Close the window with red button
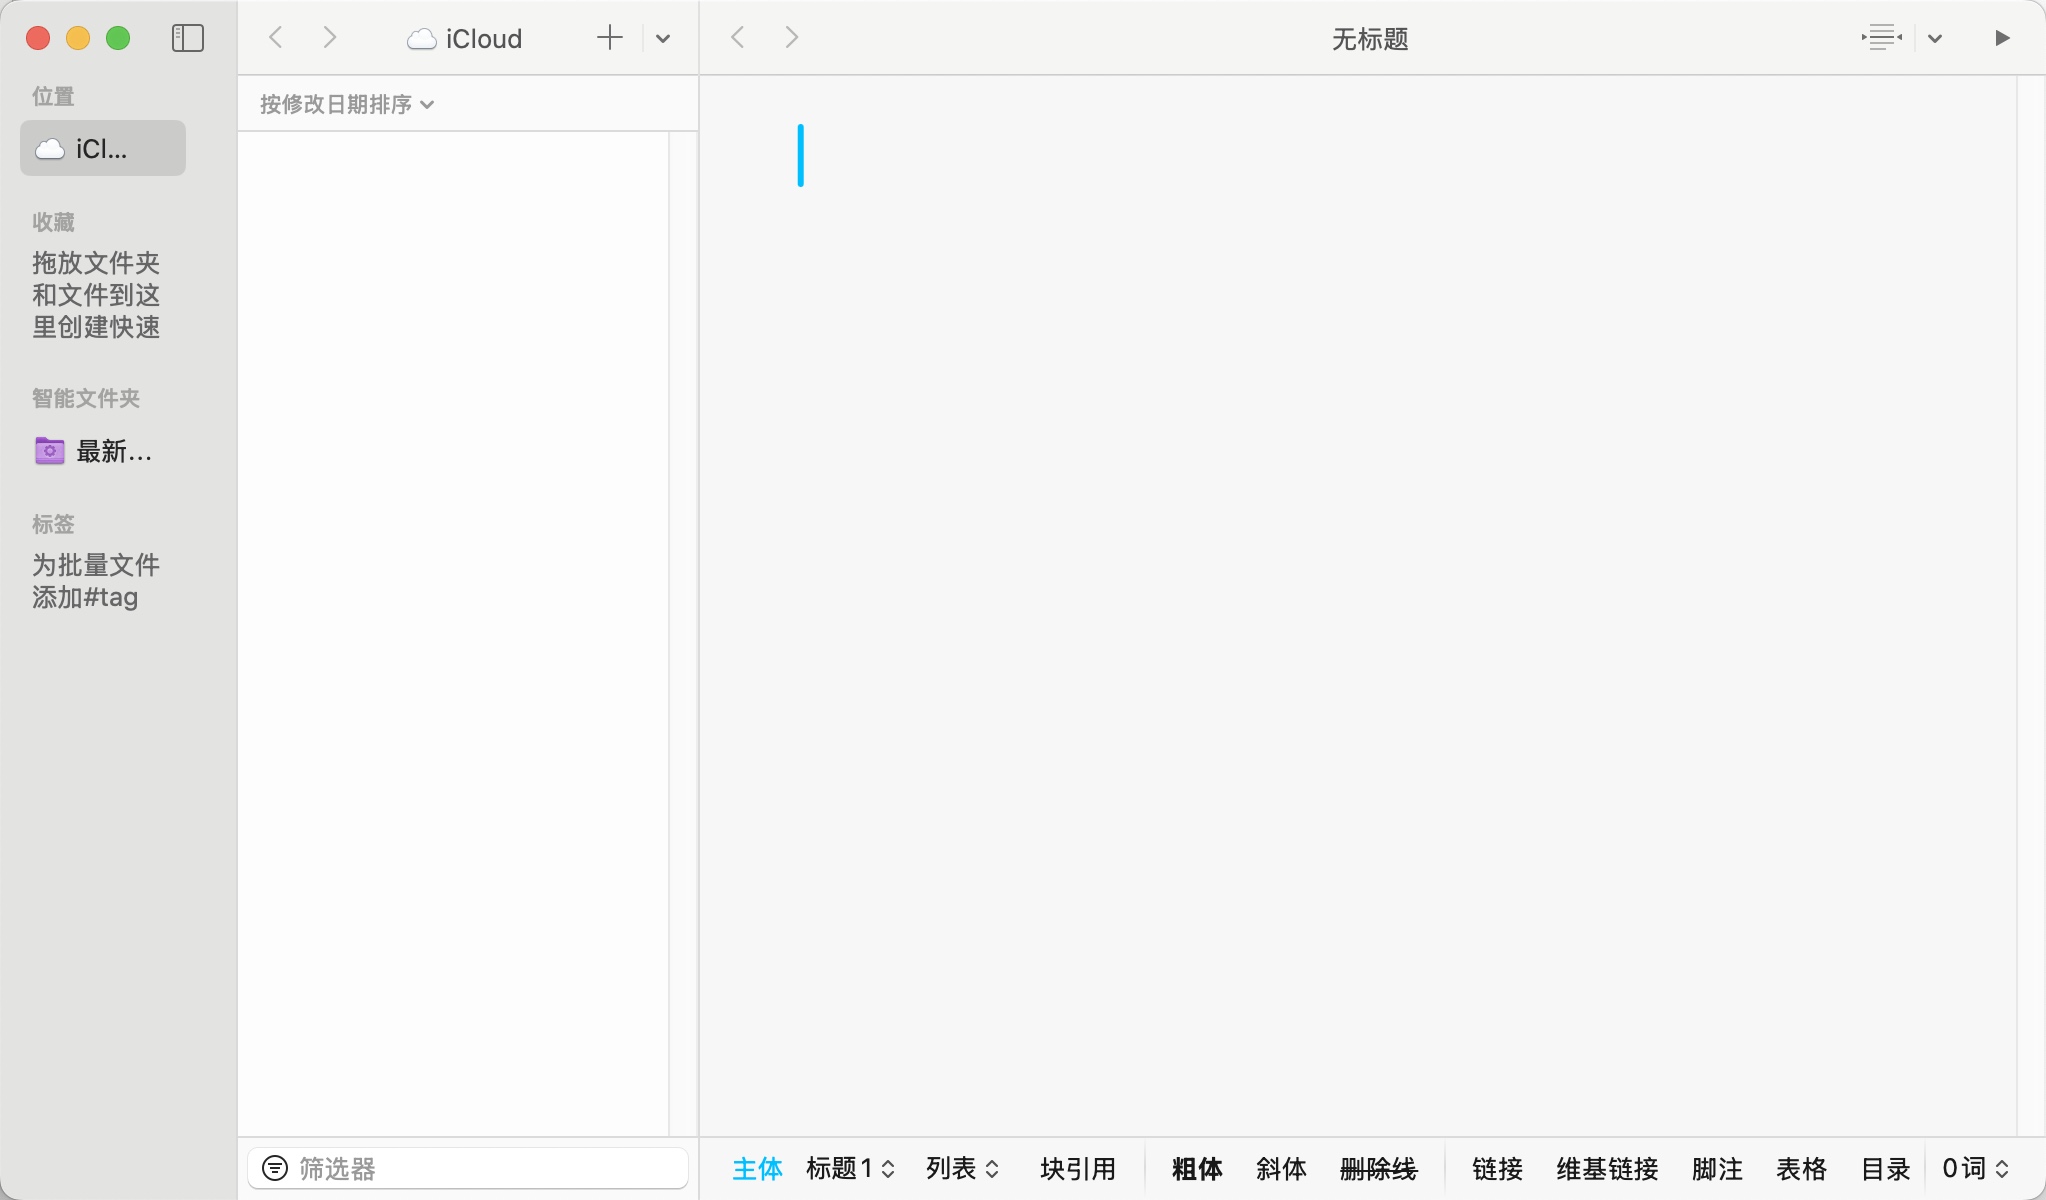Image resolution: width=2046 pixels, height=1200 pixels. click(x=38, y=38)
